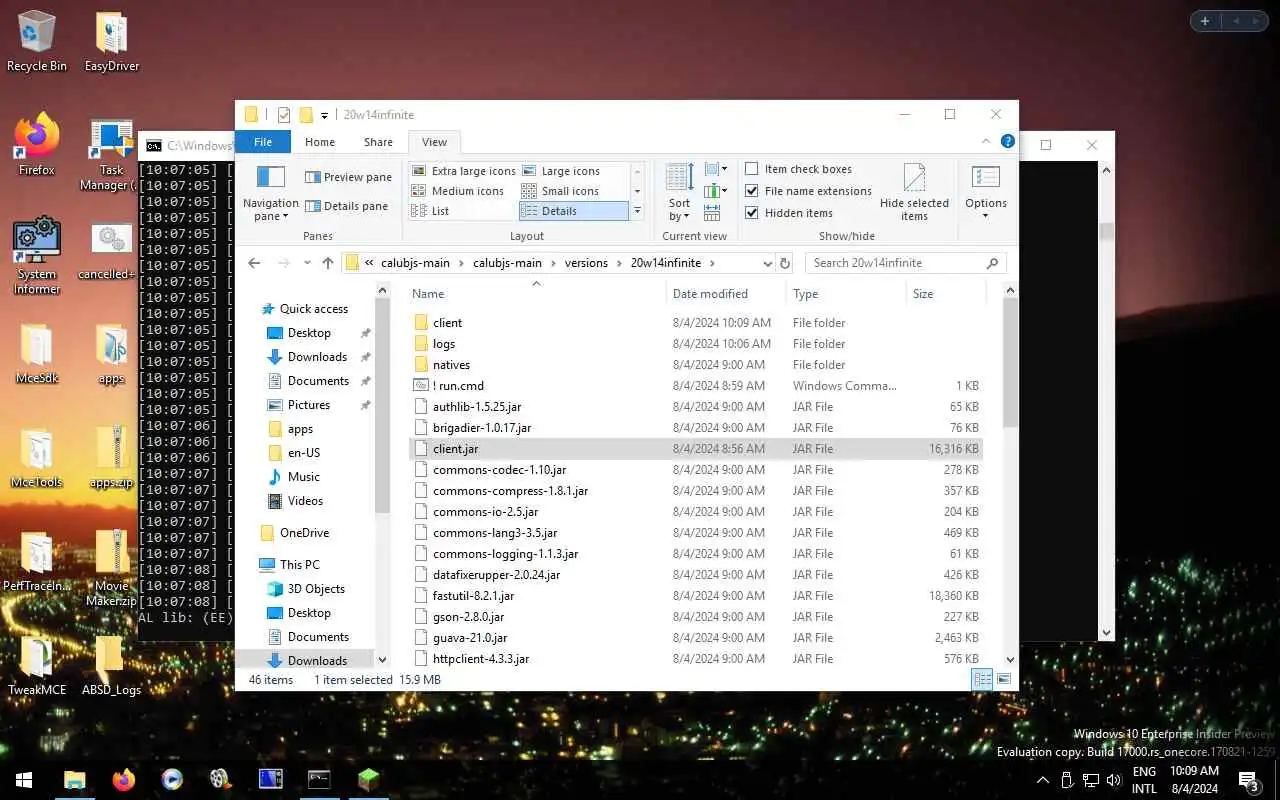Open Command Prompt taskbar button
The width and height of the screenshot is (1280, 800).
[319, 780]
